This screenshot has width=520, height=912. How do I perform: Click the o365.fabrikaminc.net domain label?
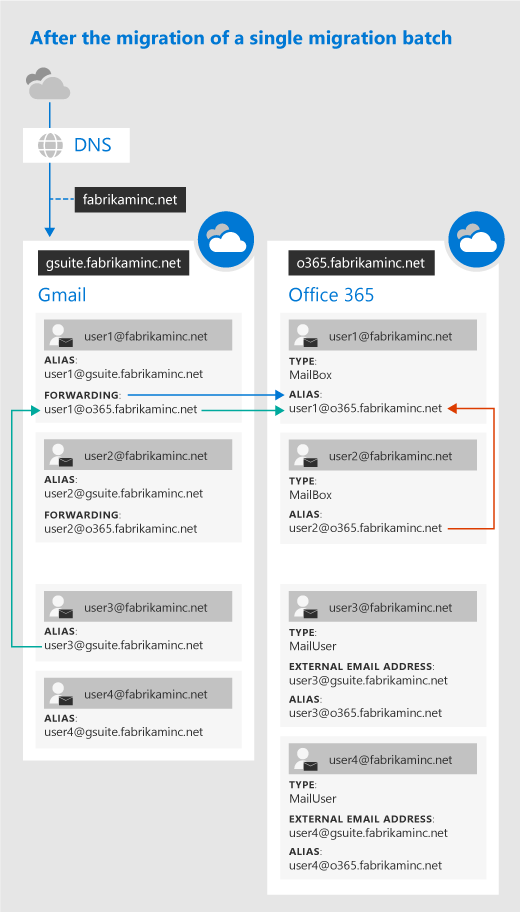click(x=361, y=263)
